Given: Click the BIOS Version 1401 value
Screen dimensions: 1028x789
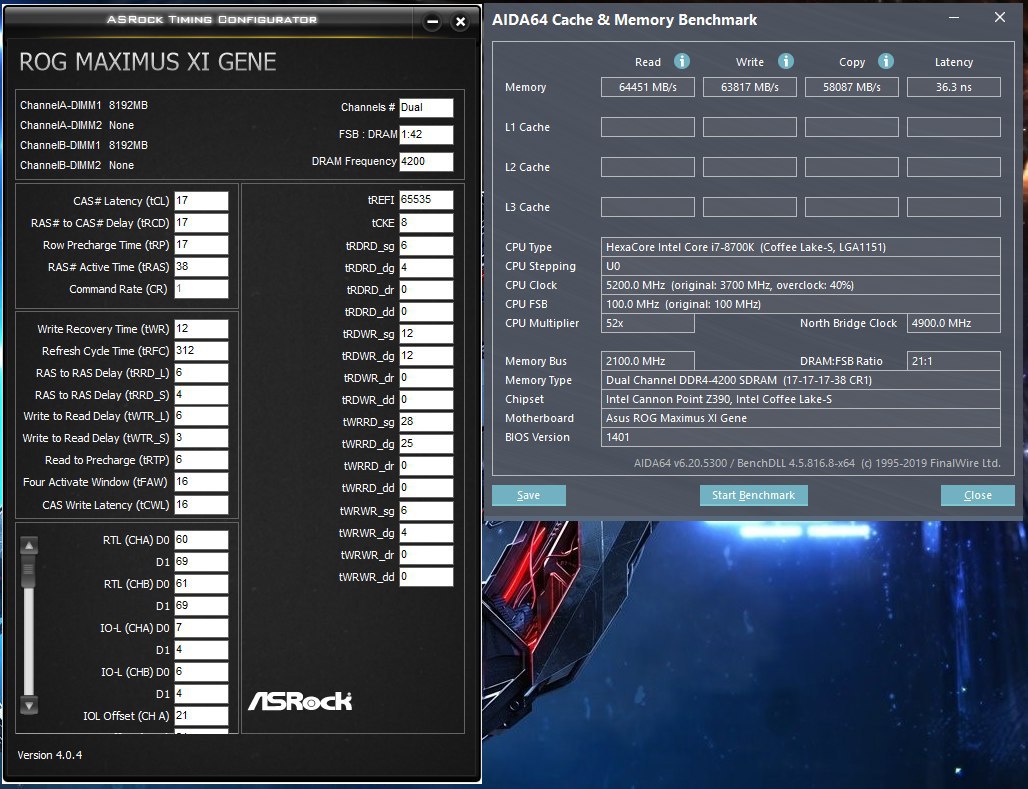Looking at the screenshot, I should (x=801, y=437).
